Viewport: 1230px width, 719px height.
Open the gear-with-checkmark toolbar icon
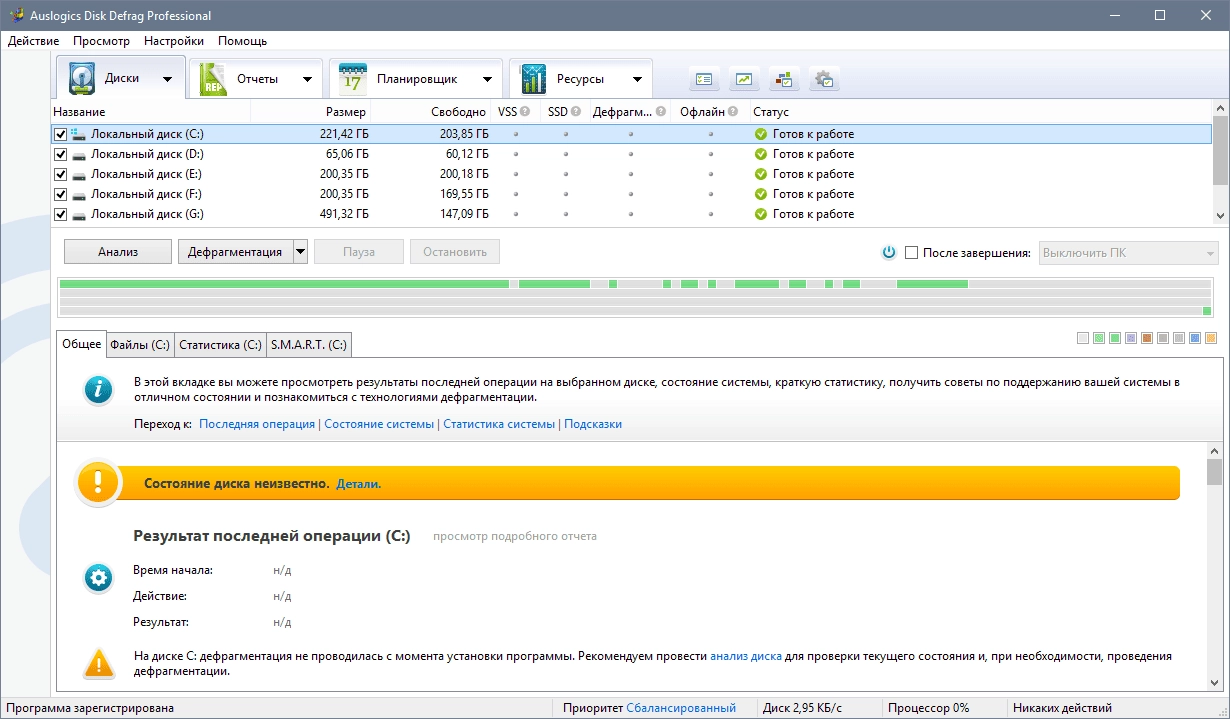(x=824, y=79)
